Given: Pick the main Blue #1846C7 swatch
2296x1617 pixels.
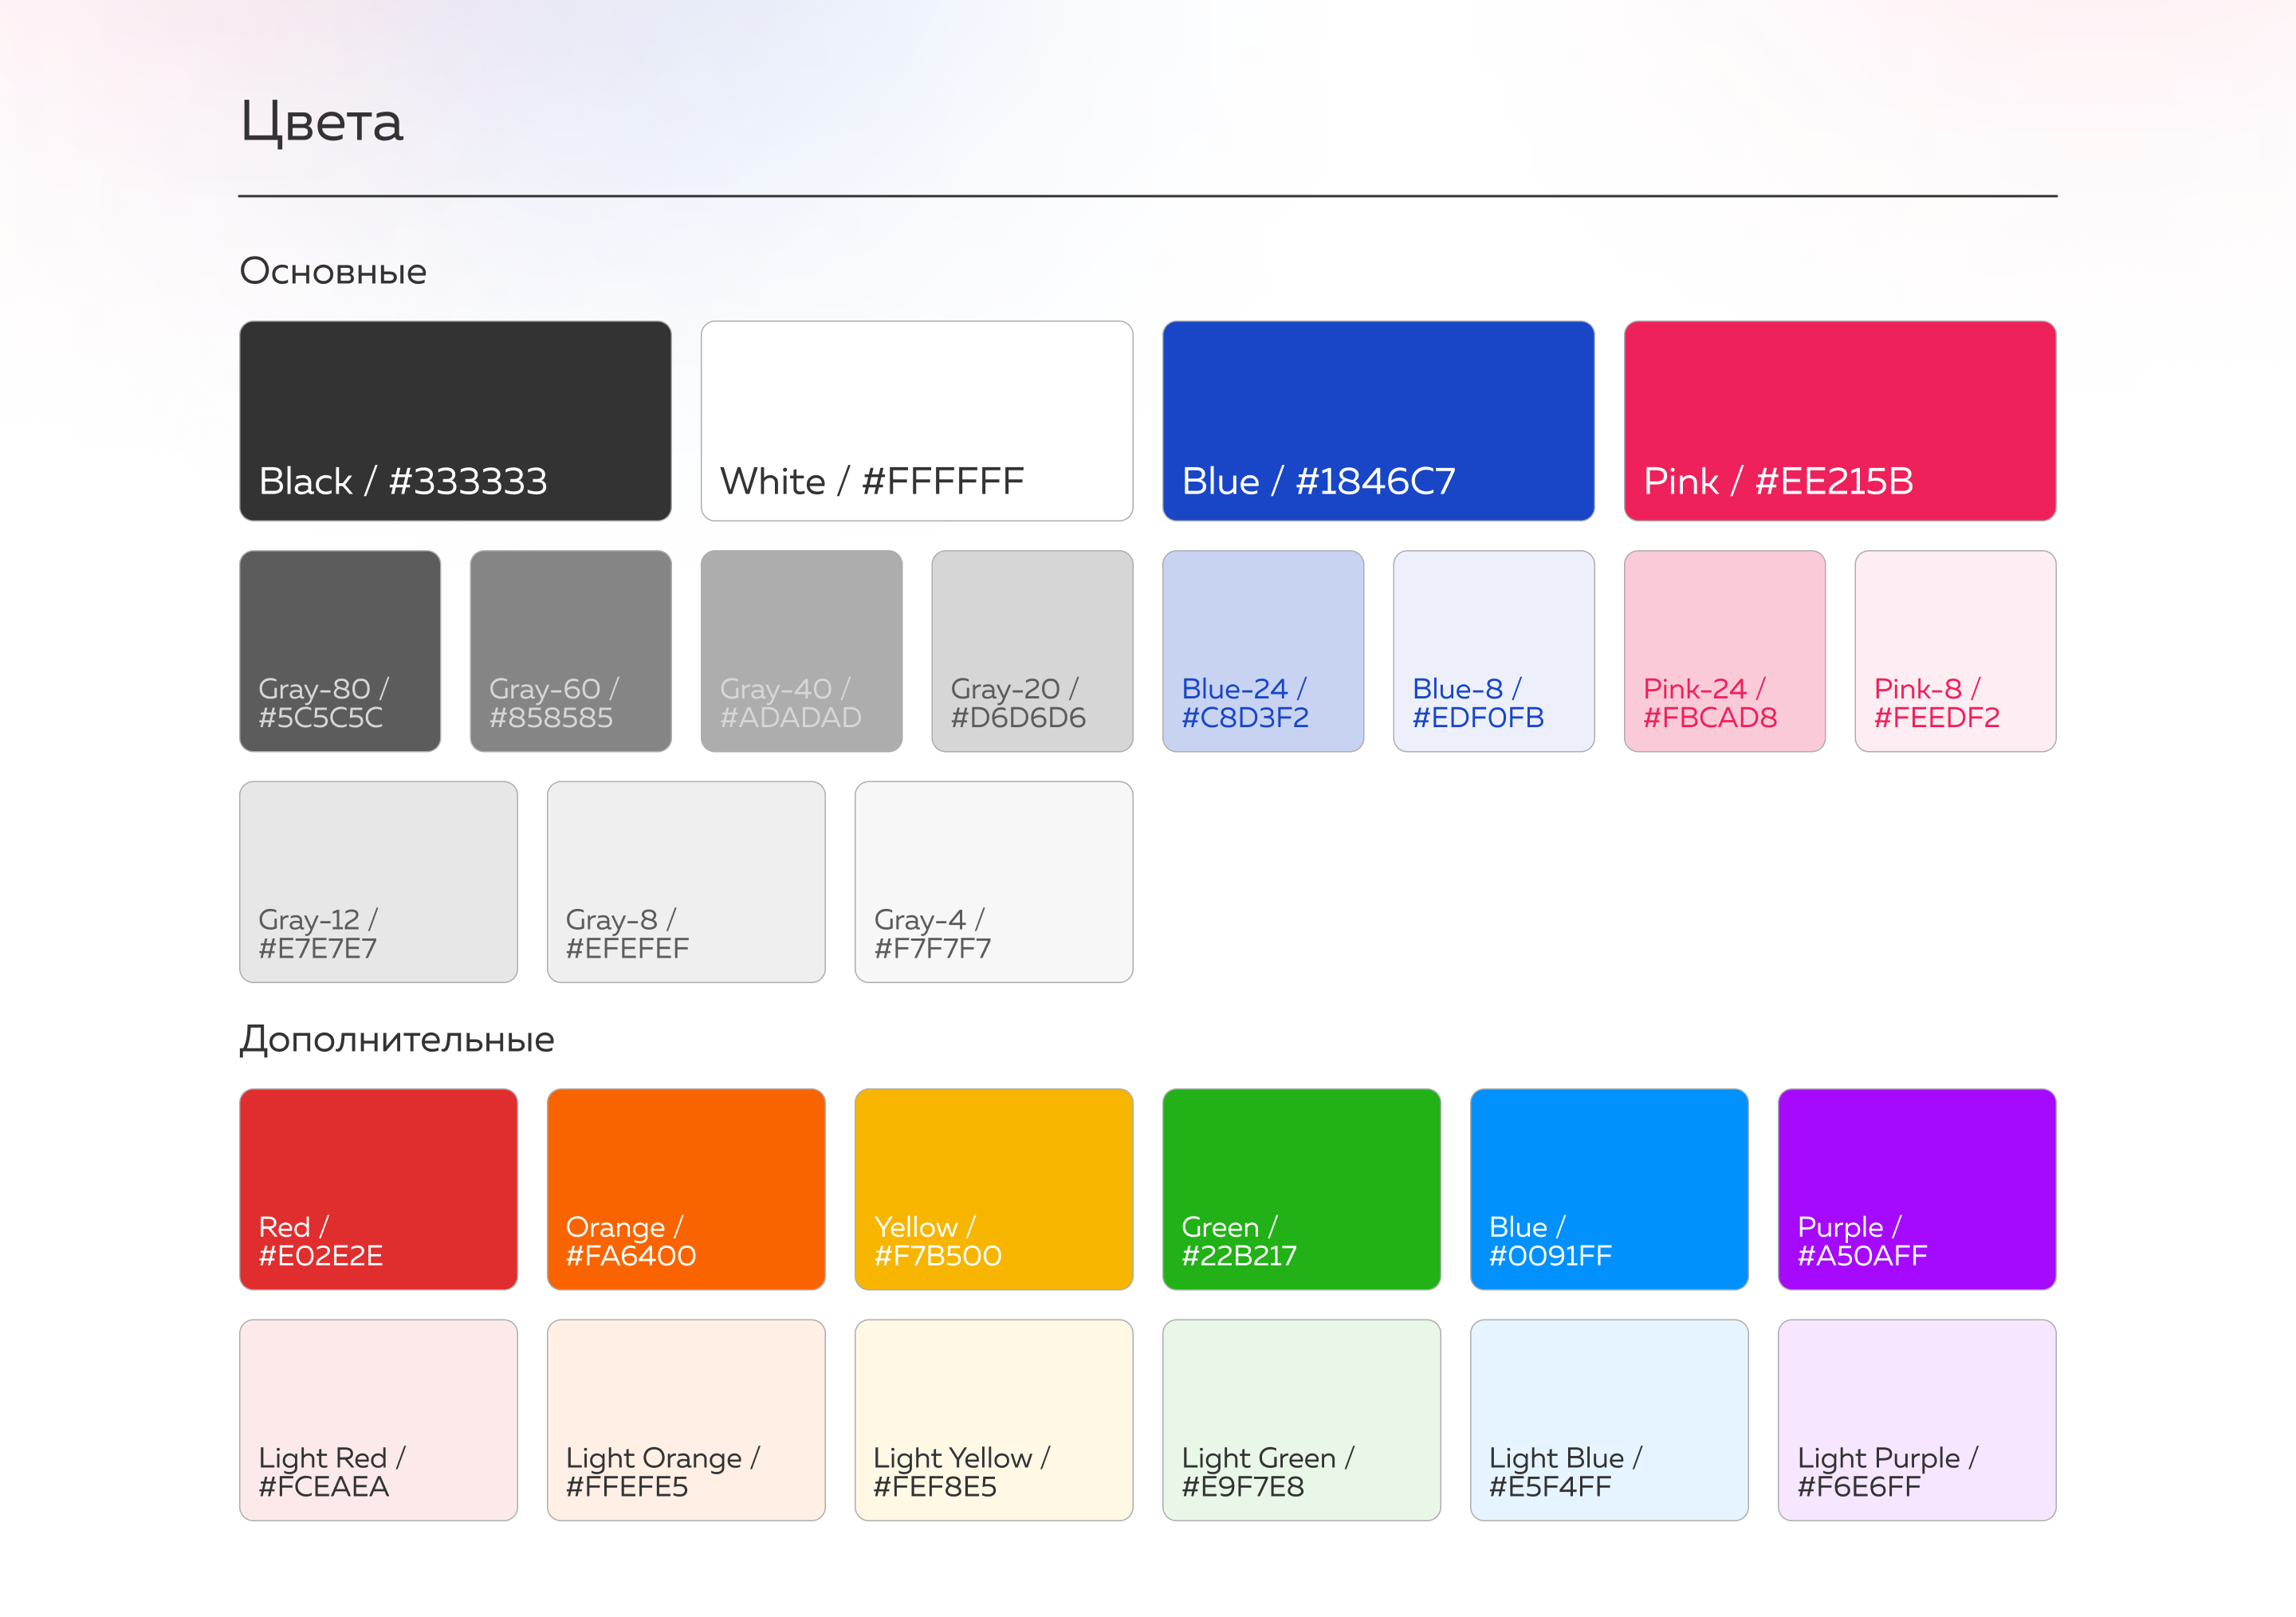Looking at the screenshot, I should pyautogui.click(x=1378, y=420).
